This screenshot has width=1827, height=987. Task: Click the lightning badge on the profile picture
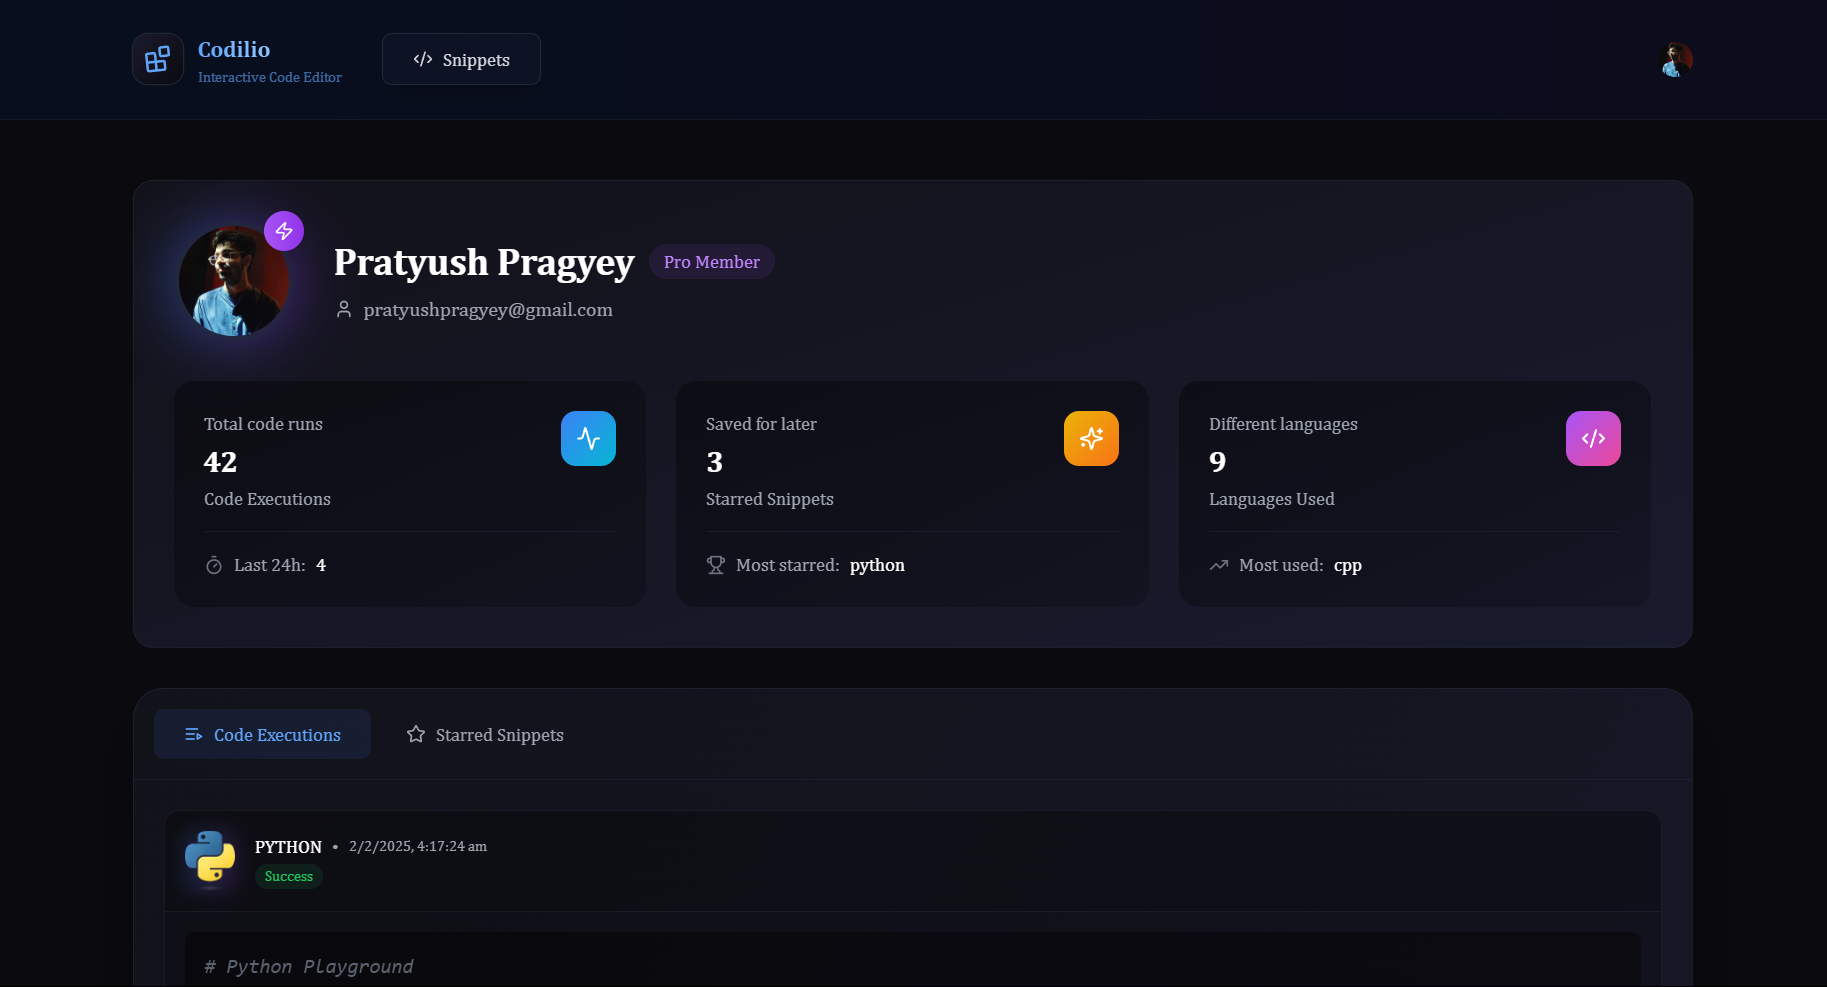tap(284, 230)
